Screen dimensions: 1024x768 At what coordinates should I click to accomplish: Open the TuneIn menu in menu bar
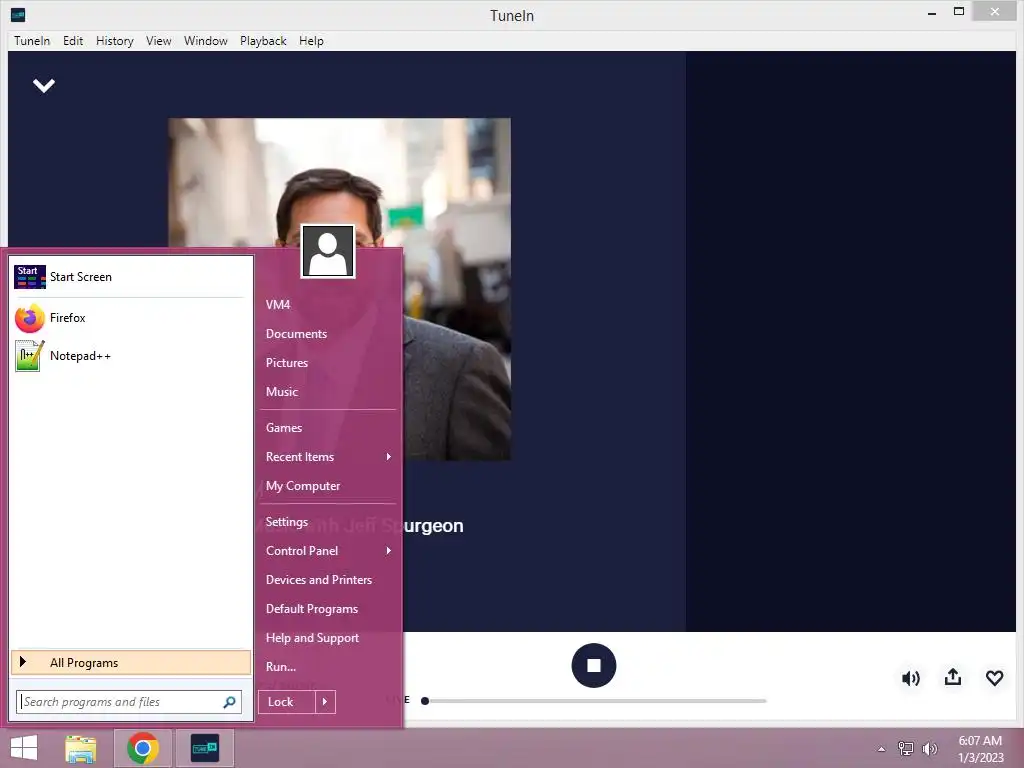tap(32, 40)
